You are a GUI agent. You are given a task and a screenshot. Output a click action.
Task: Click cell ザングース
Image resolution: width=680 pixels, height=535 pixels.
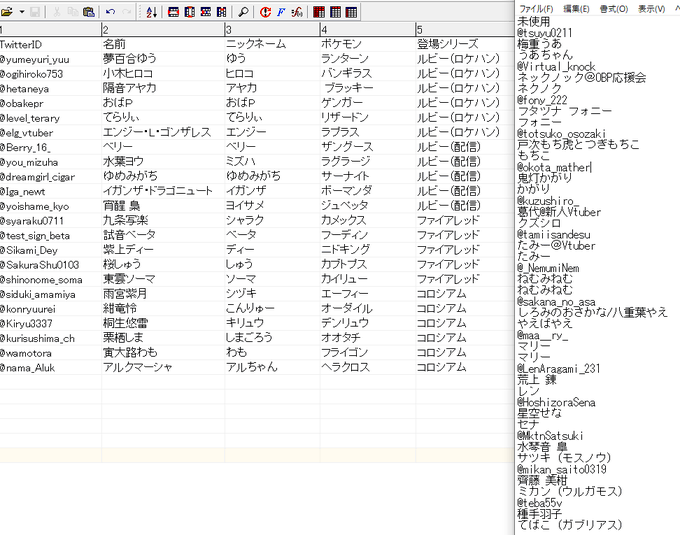[368, 147]
